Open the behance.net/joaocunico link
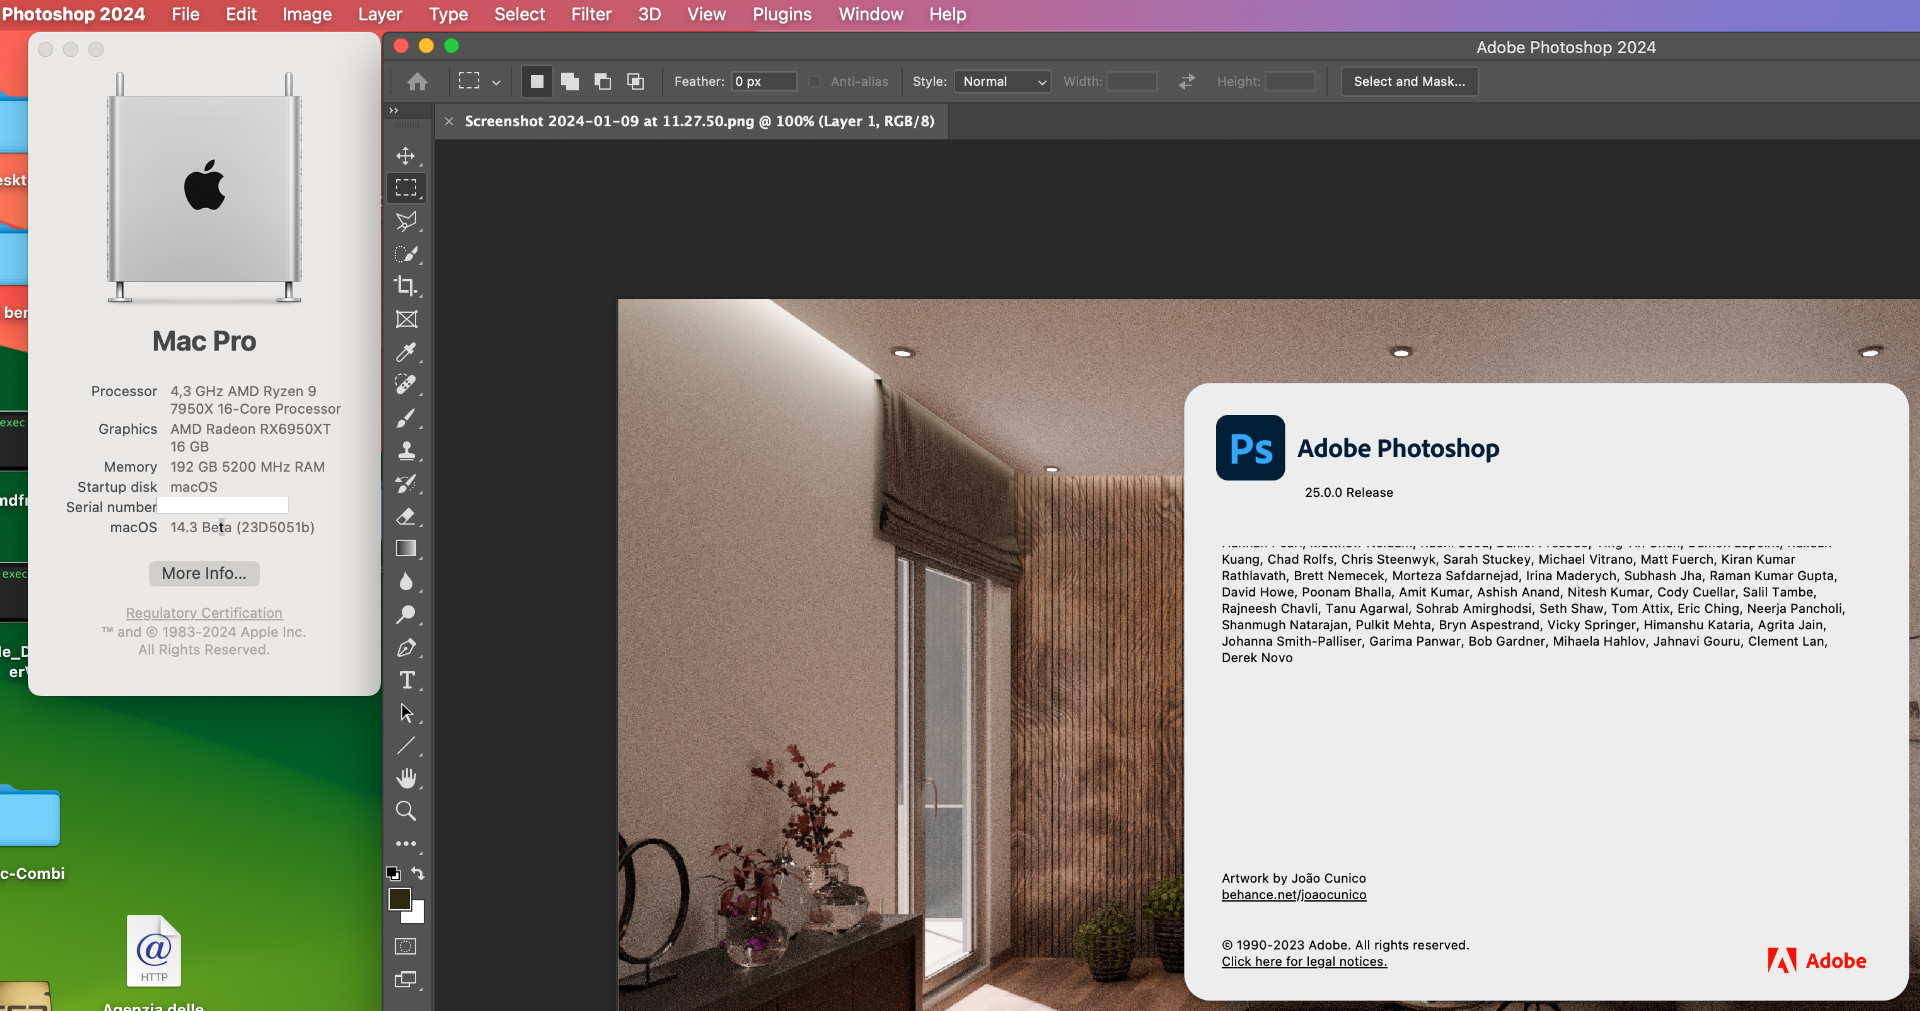1920x1011 pixels. (1294, 895)
